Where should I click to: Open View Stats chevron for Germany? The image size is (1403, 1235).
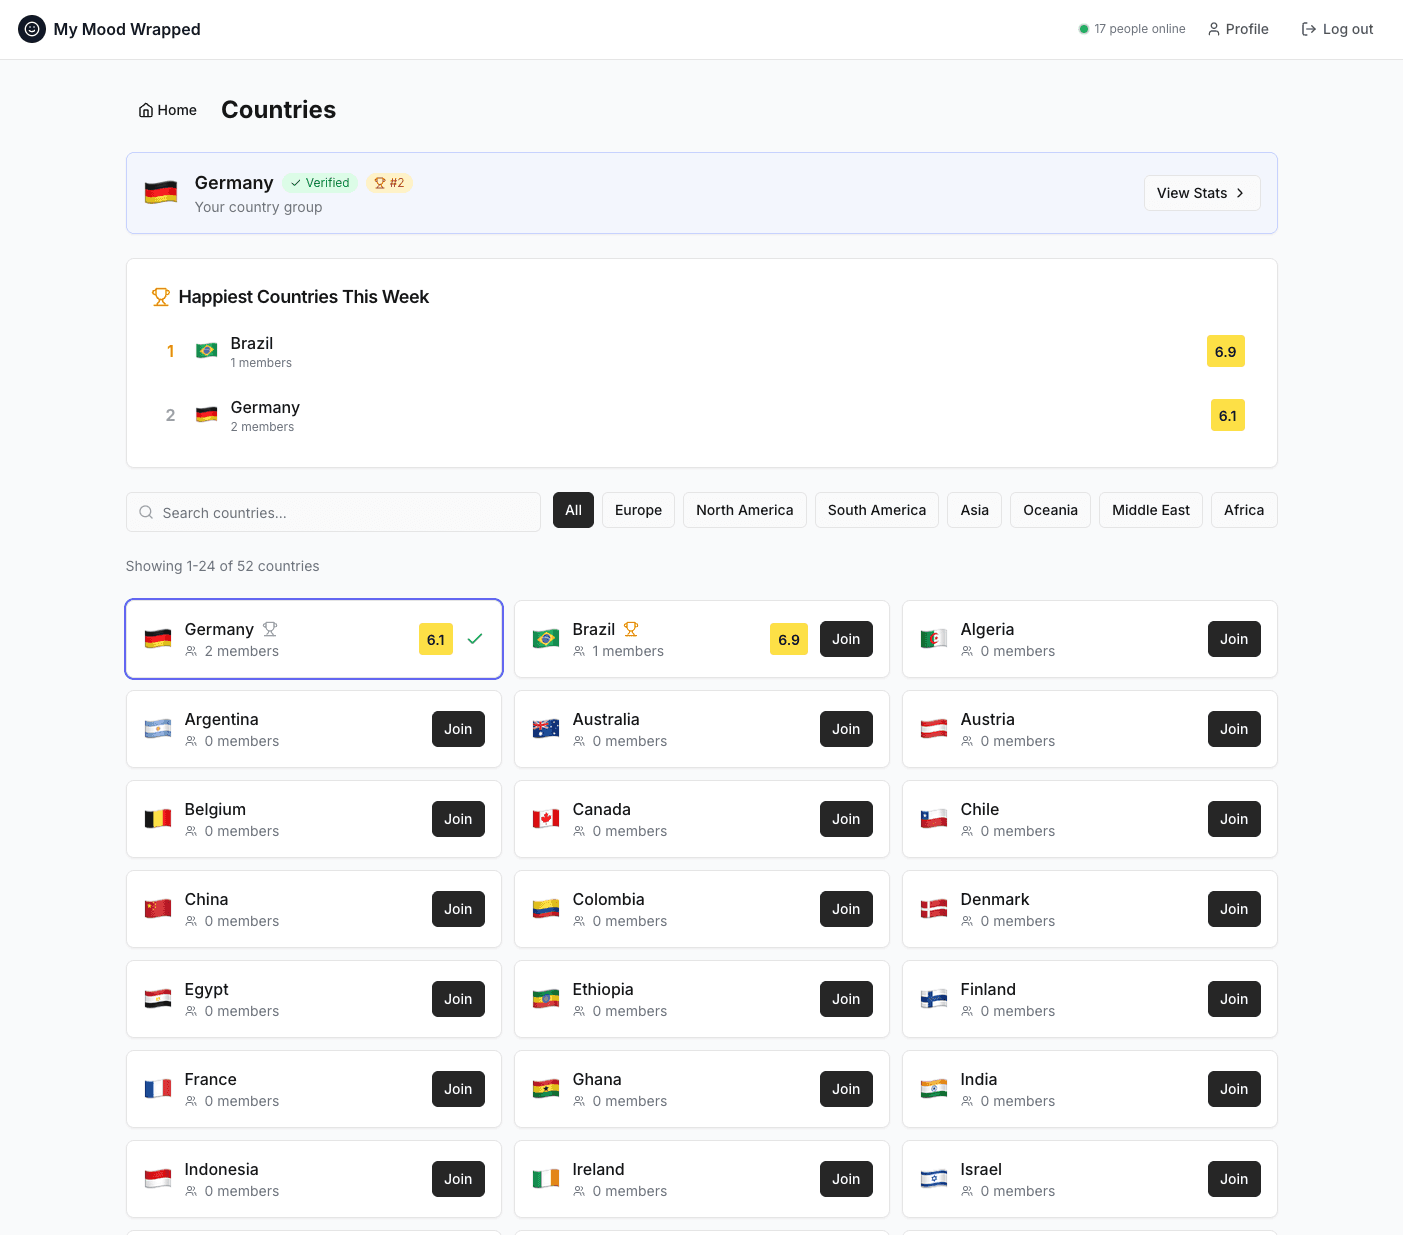1240,193
